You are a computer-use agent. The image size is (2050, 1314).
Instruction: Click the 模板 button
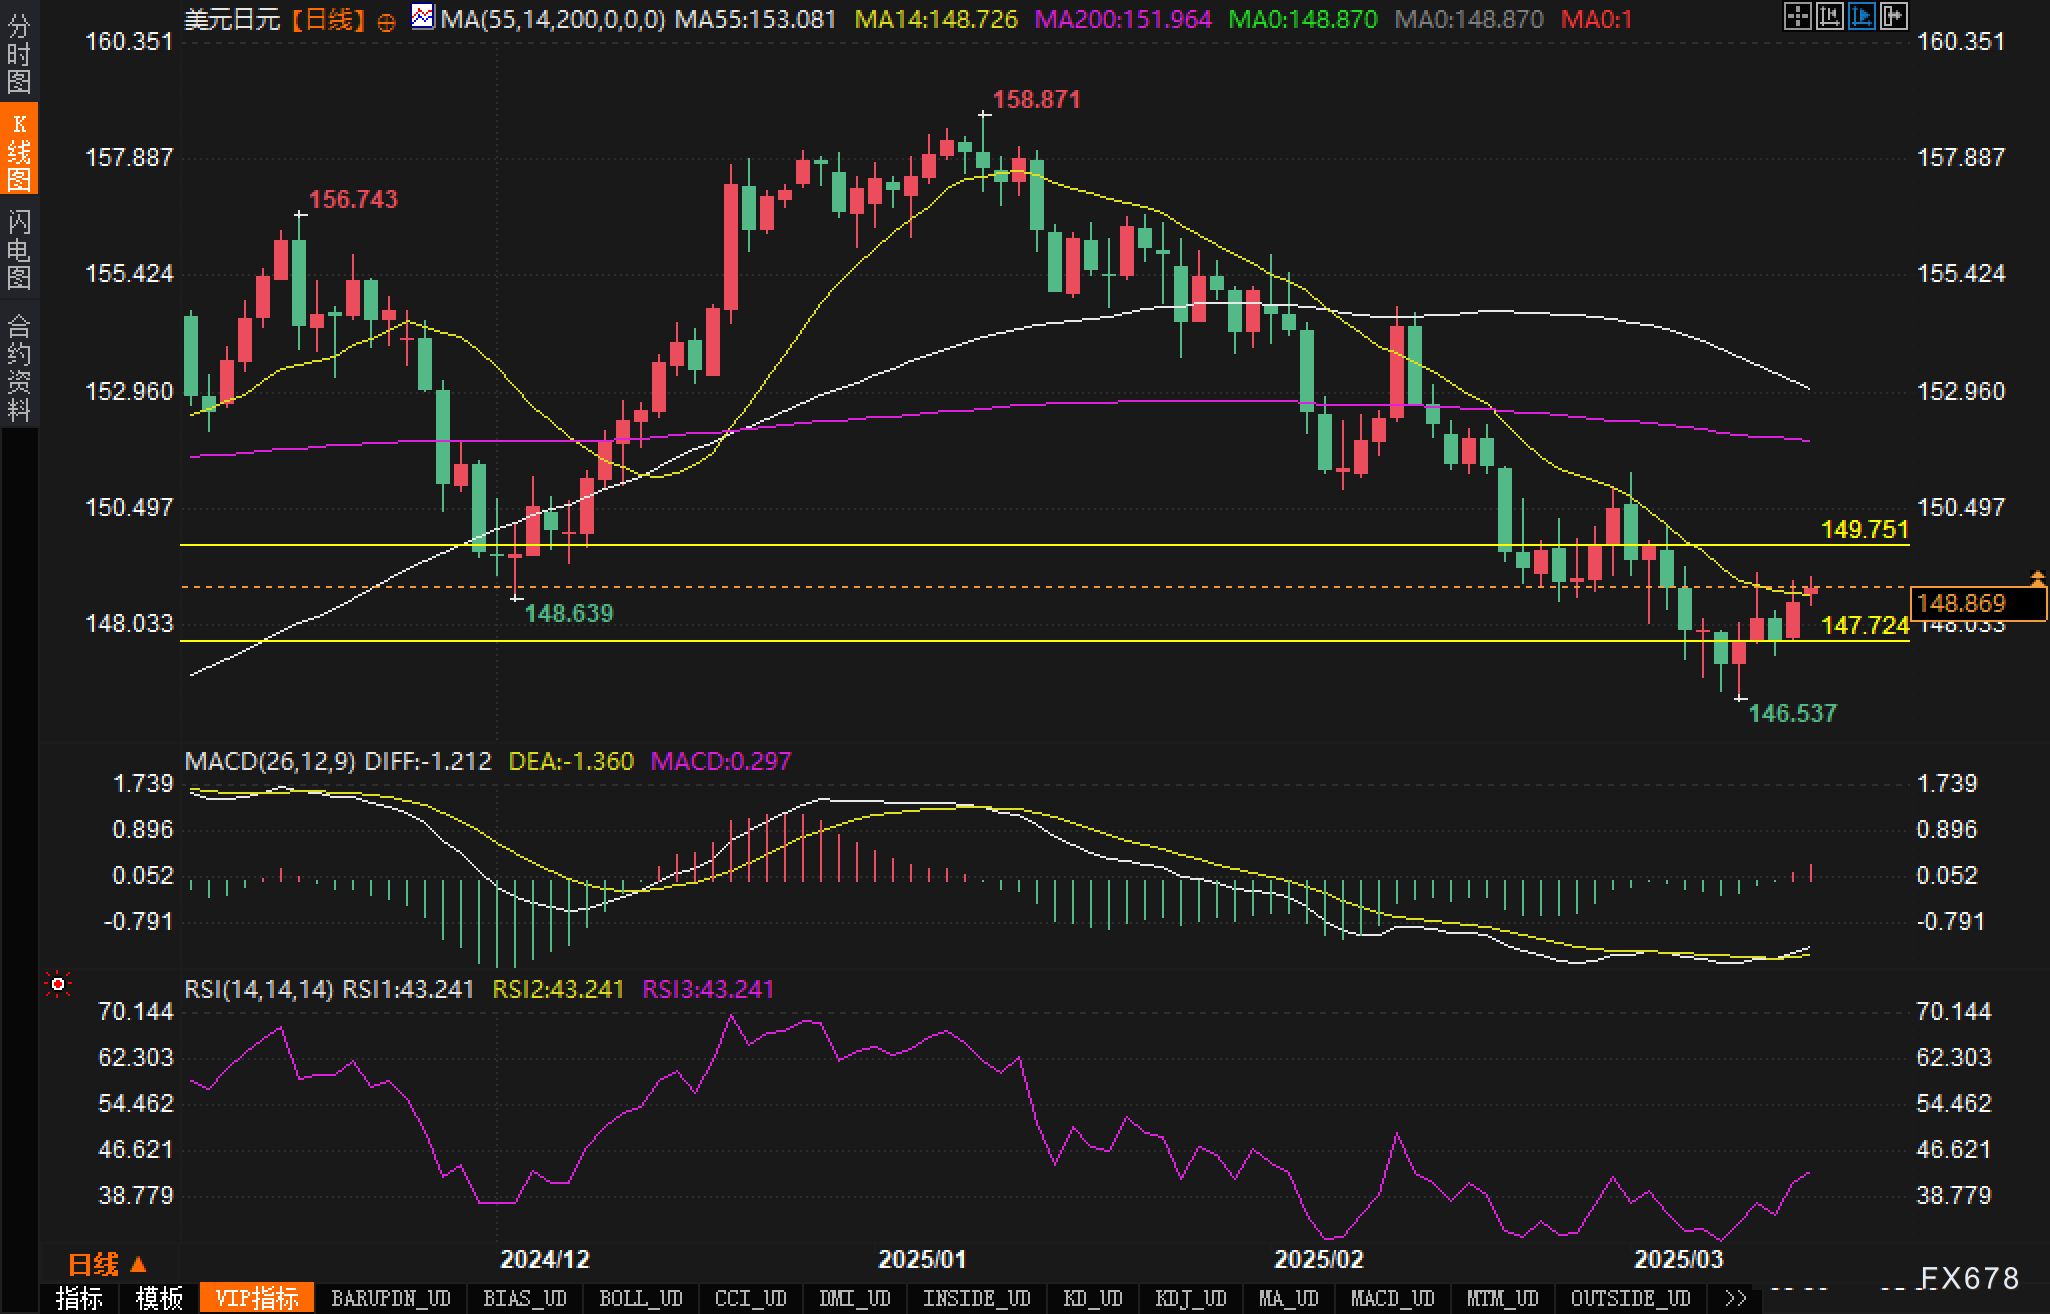click(159, 1299)
